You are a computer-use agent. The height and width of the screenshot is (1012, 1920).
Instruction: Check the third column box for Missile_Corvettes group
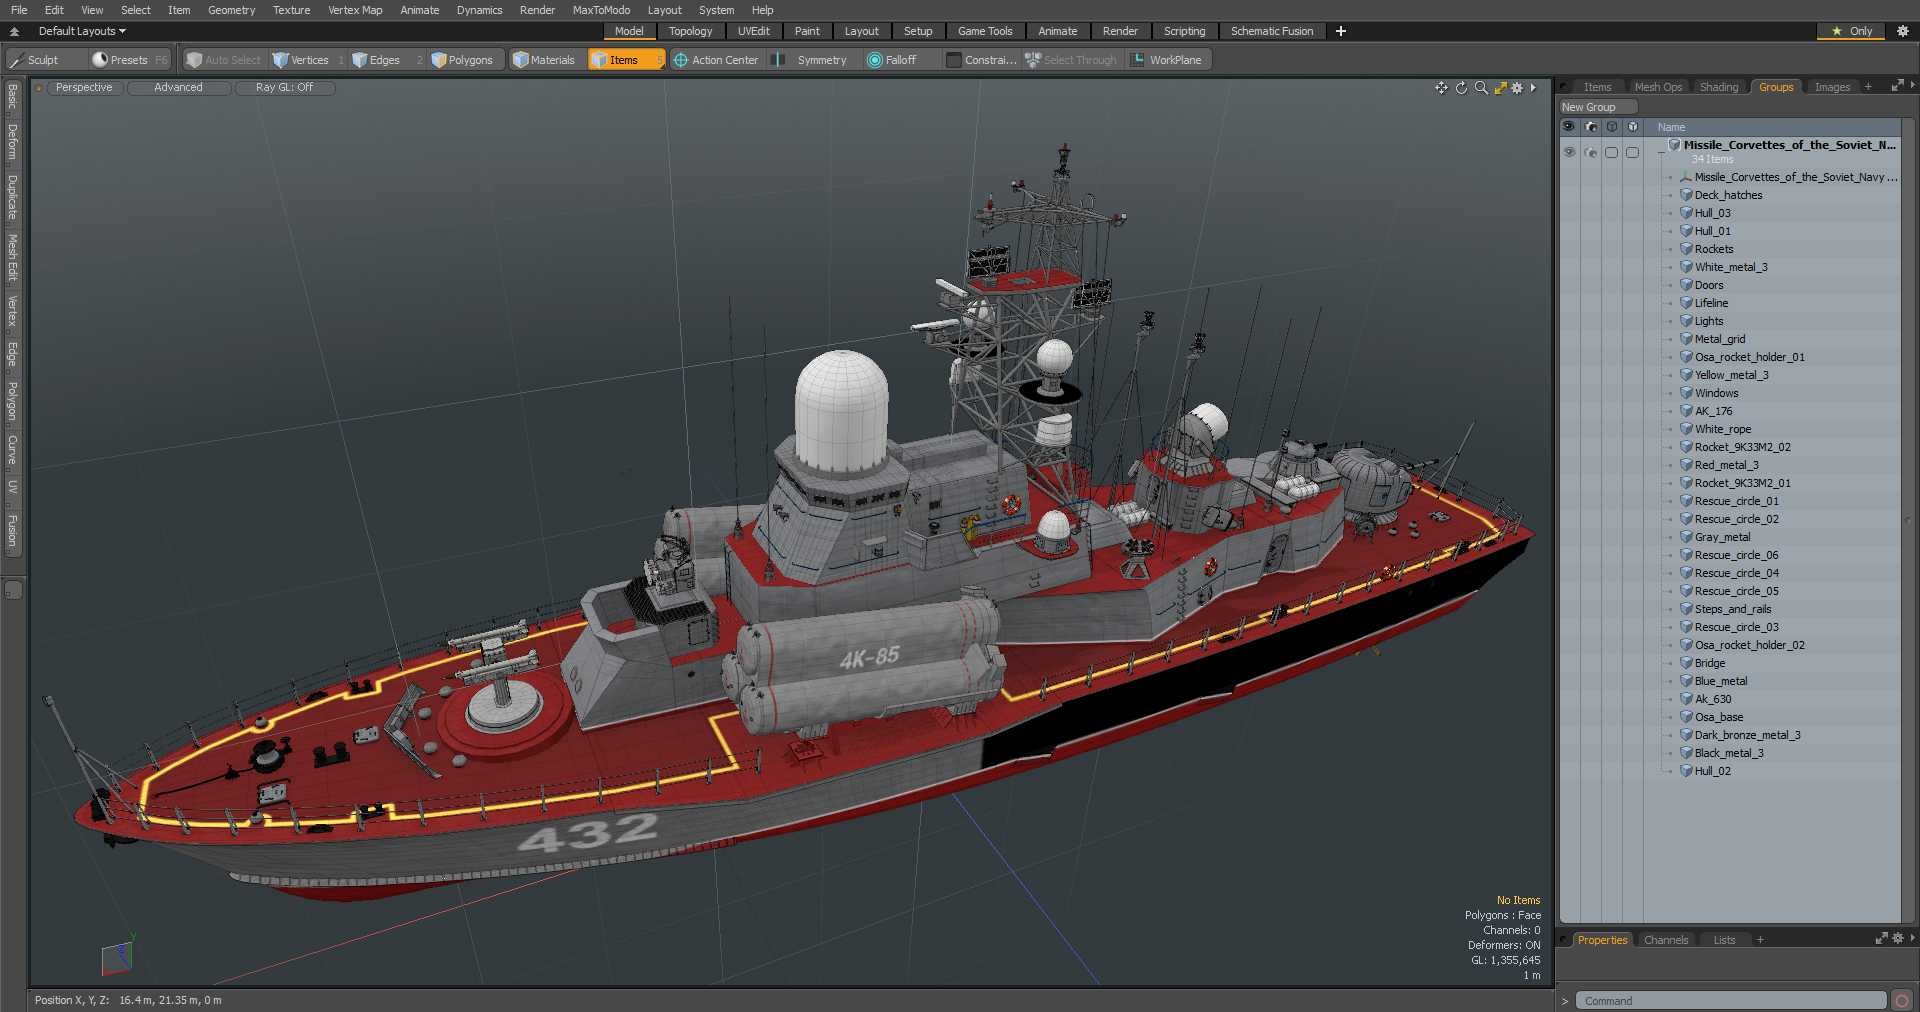click(1611, 152)
